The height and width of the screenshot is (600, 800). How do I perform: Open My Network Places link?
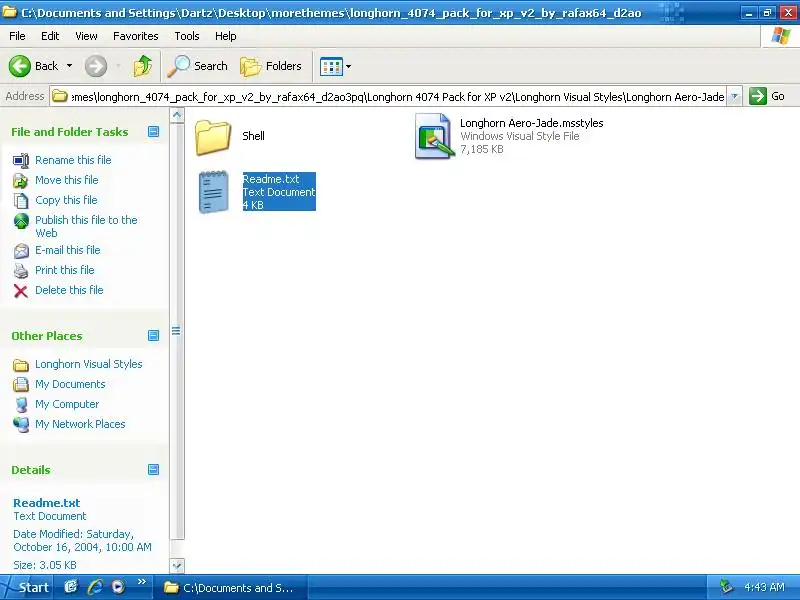80,423
